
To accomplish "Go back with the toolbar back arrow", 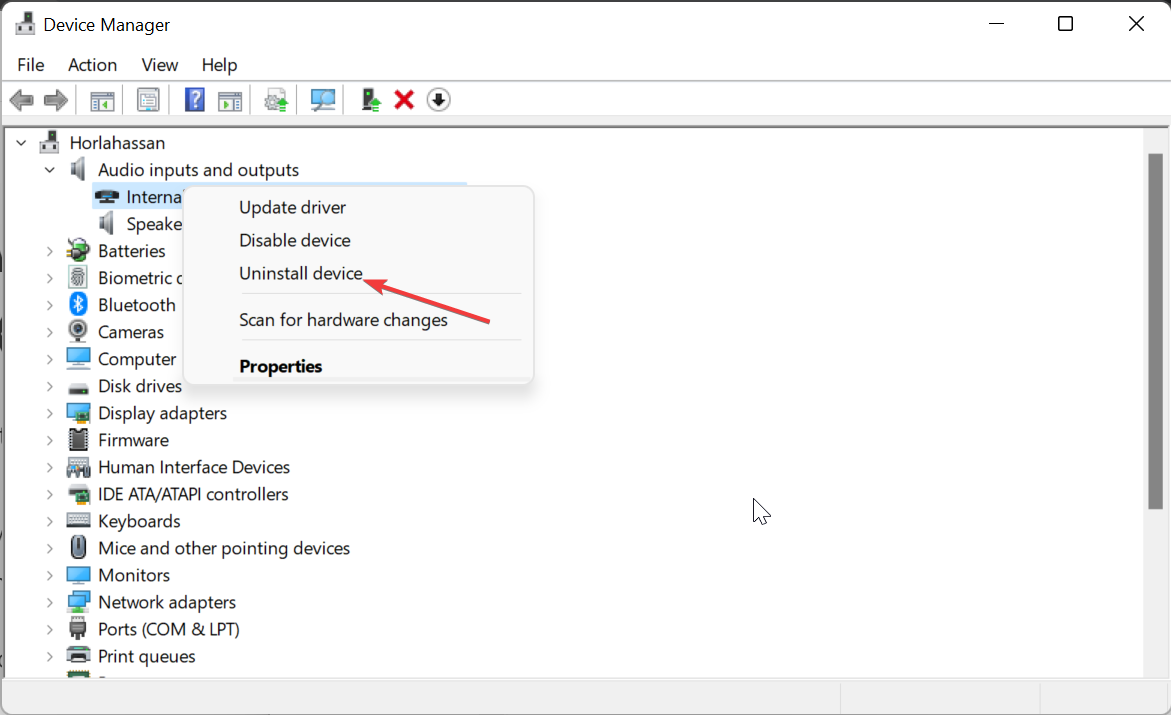I will point(22,100).
